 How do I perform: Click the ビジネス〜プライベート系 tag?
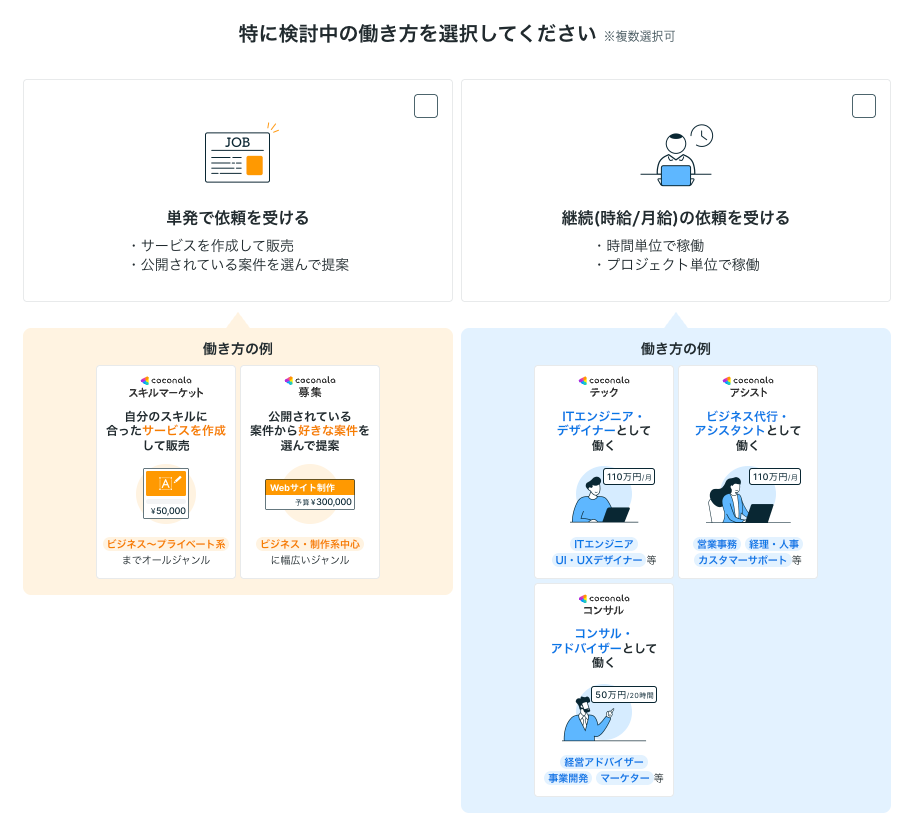(x=166, y=544)
